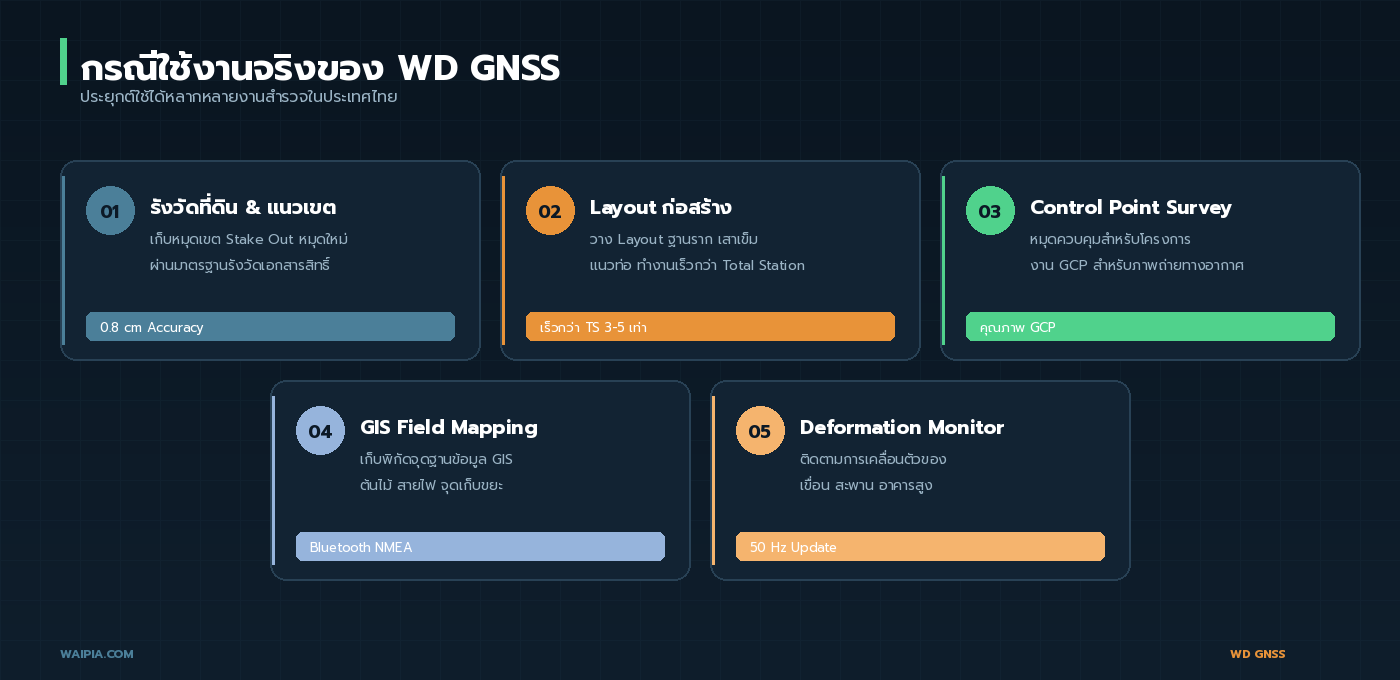Collapse the 'Deformation Monitor' card
The image size is (1400, 680).
pyautogui.click(x=920, y=480)
